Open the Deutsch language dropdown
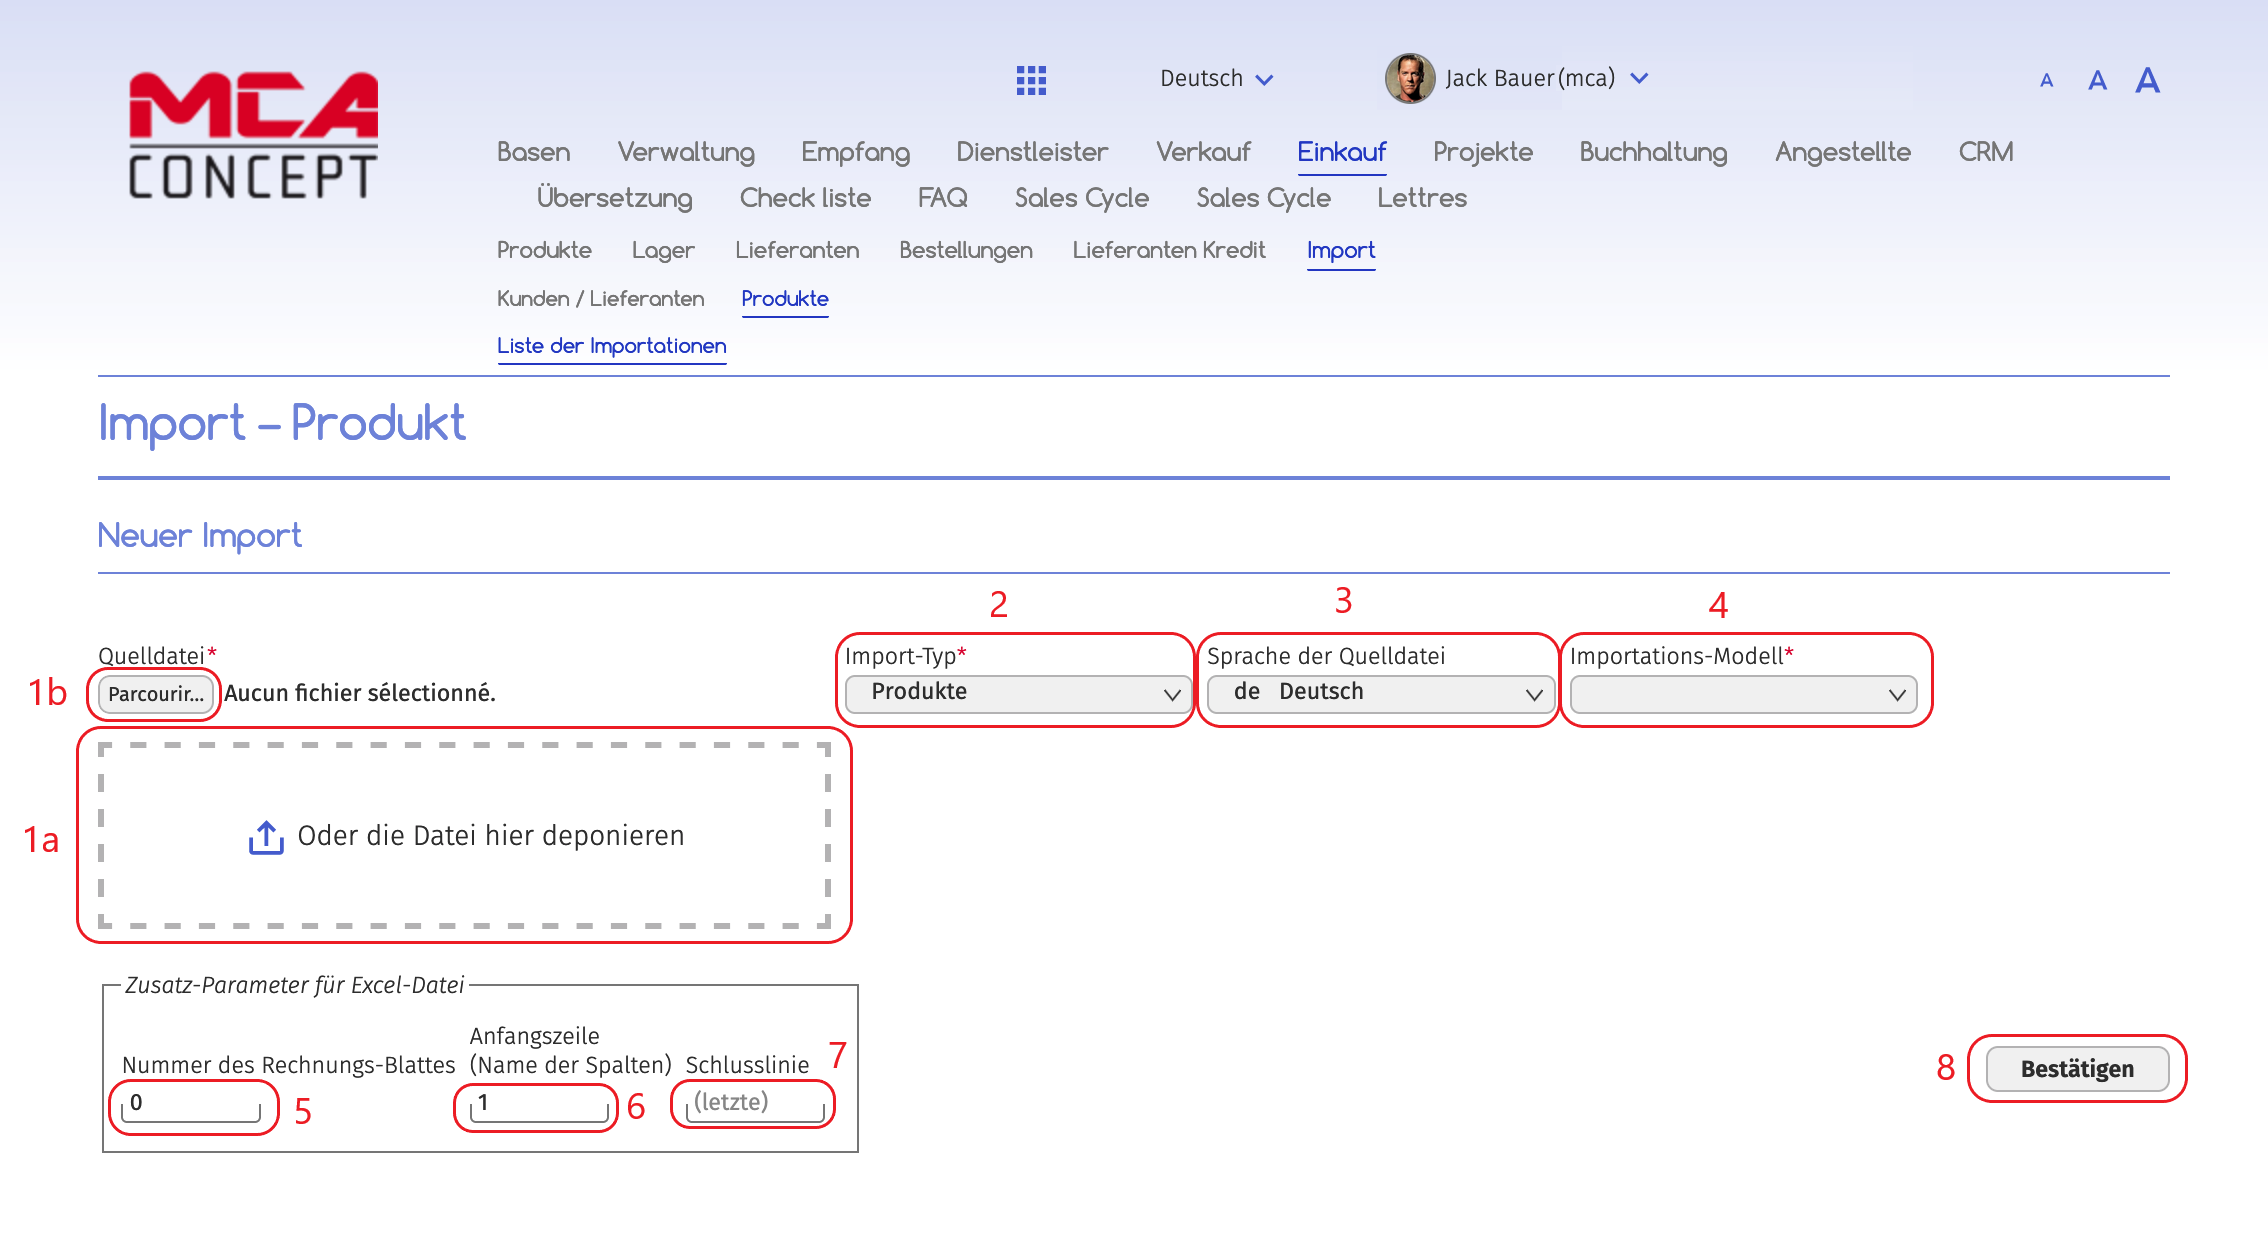2268x1260 pixels. (1215, 78)
